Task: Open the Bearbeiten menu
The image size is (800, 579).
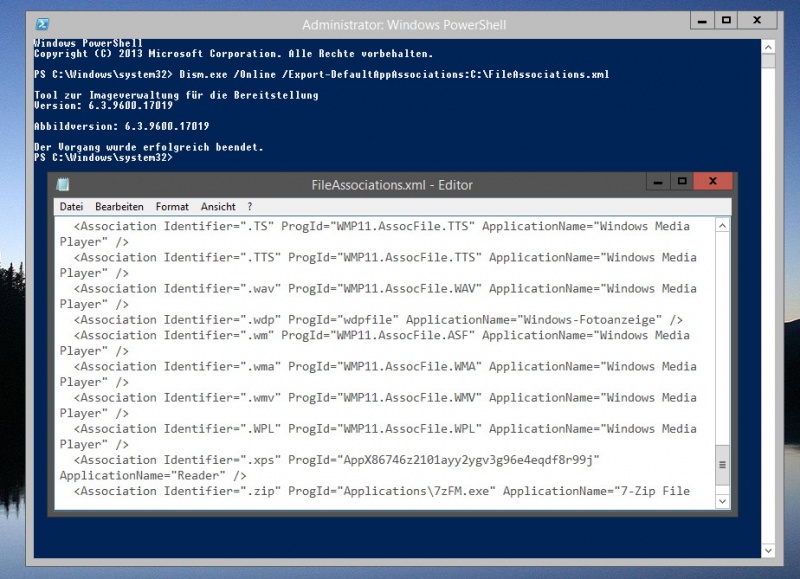Action: 119,207
